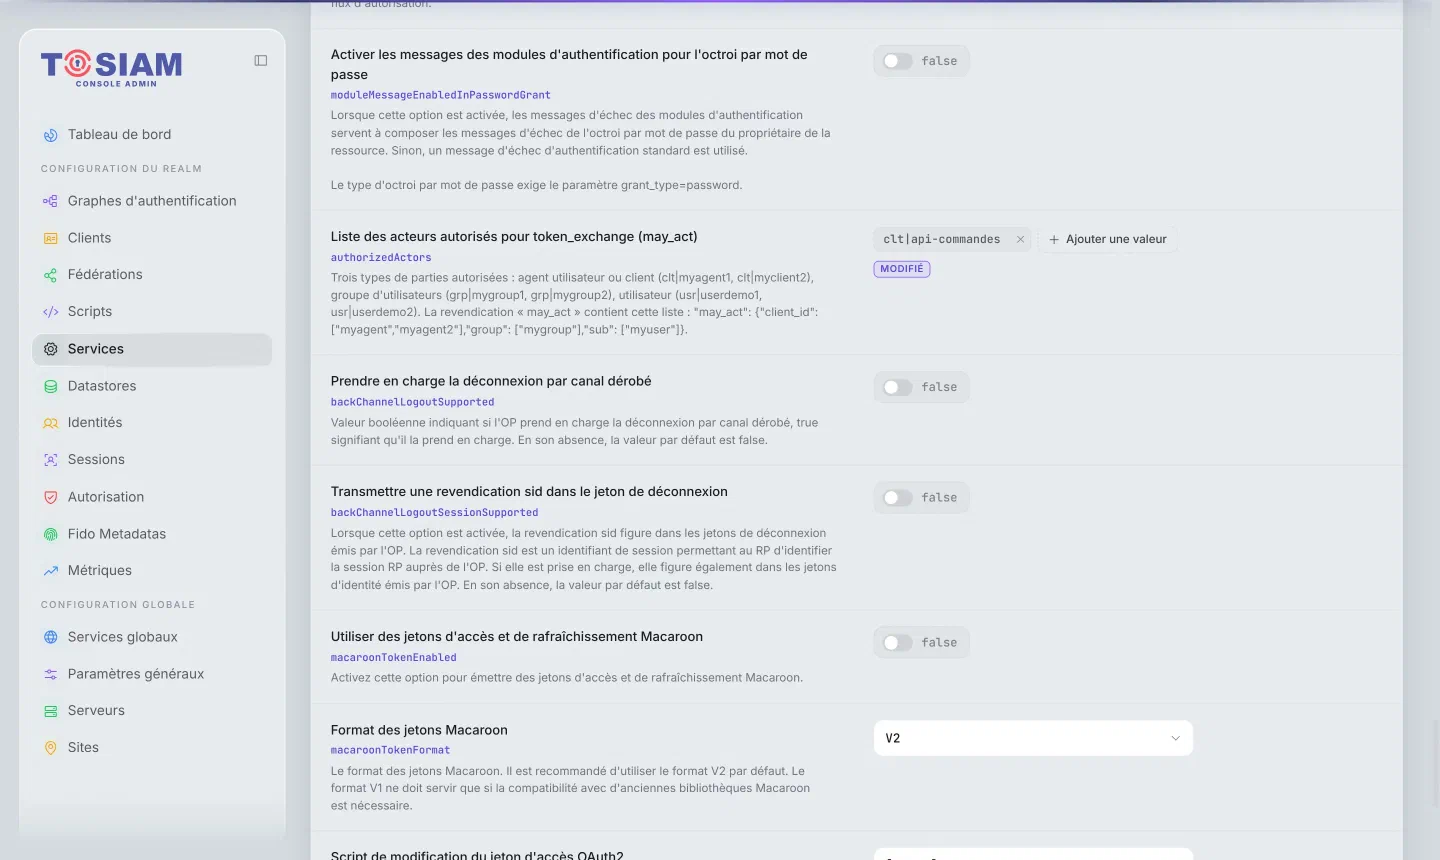Screen dimensions: 1440x860
Task: Click the Services gear icon
Action: click(50, 349)
